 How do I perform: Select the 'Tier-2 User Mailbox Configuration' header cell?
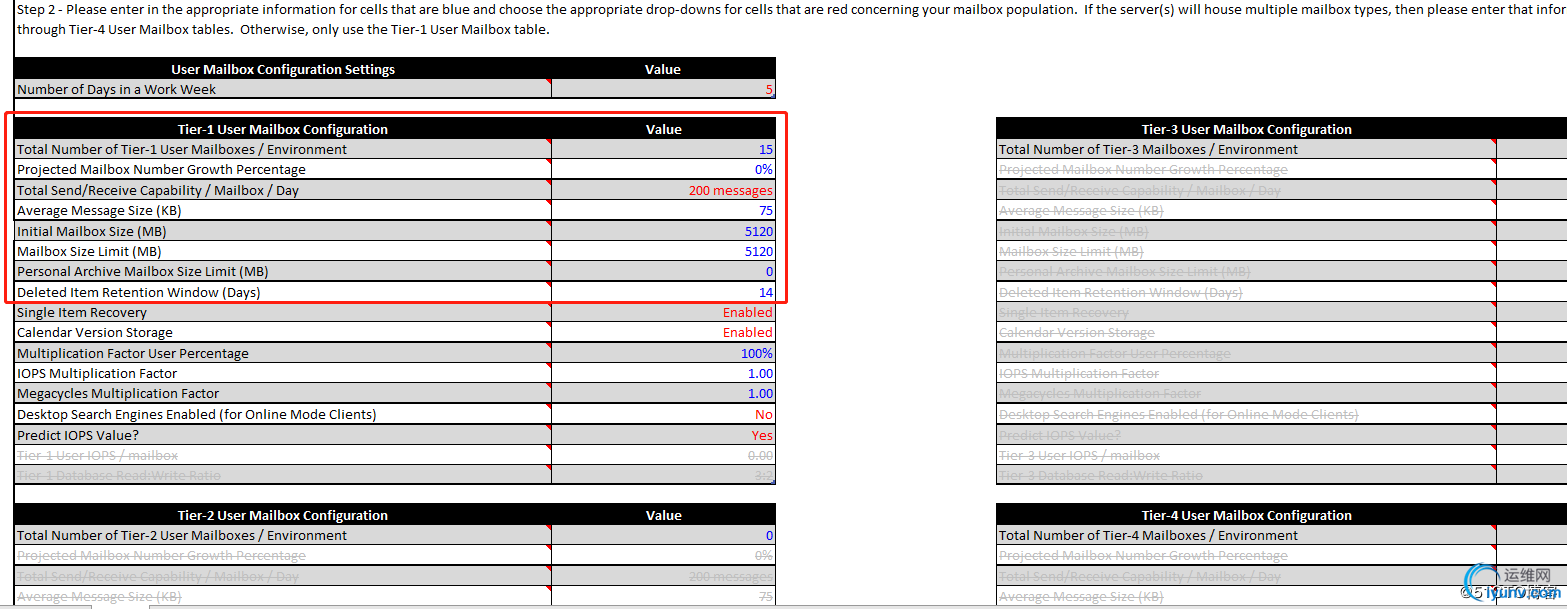point(283,515)
